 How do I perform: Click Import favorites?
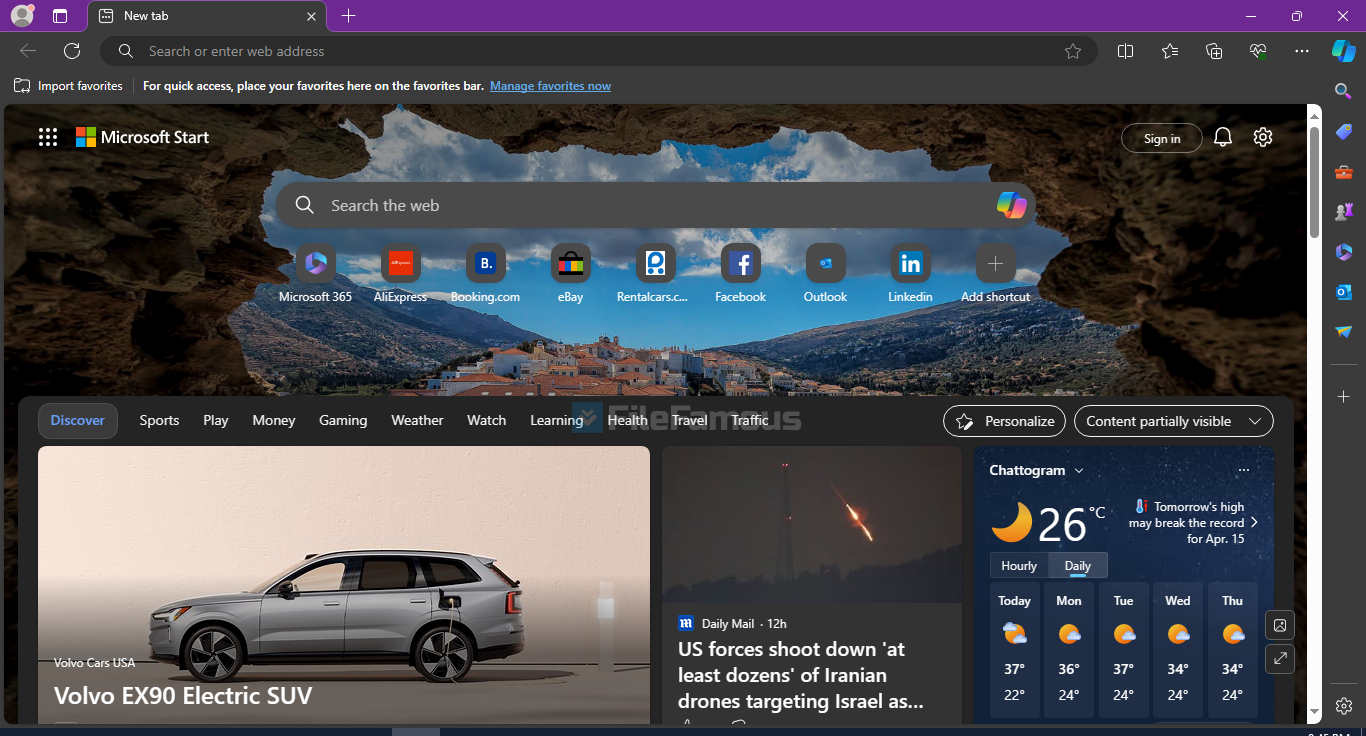tap(68, 86)
